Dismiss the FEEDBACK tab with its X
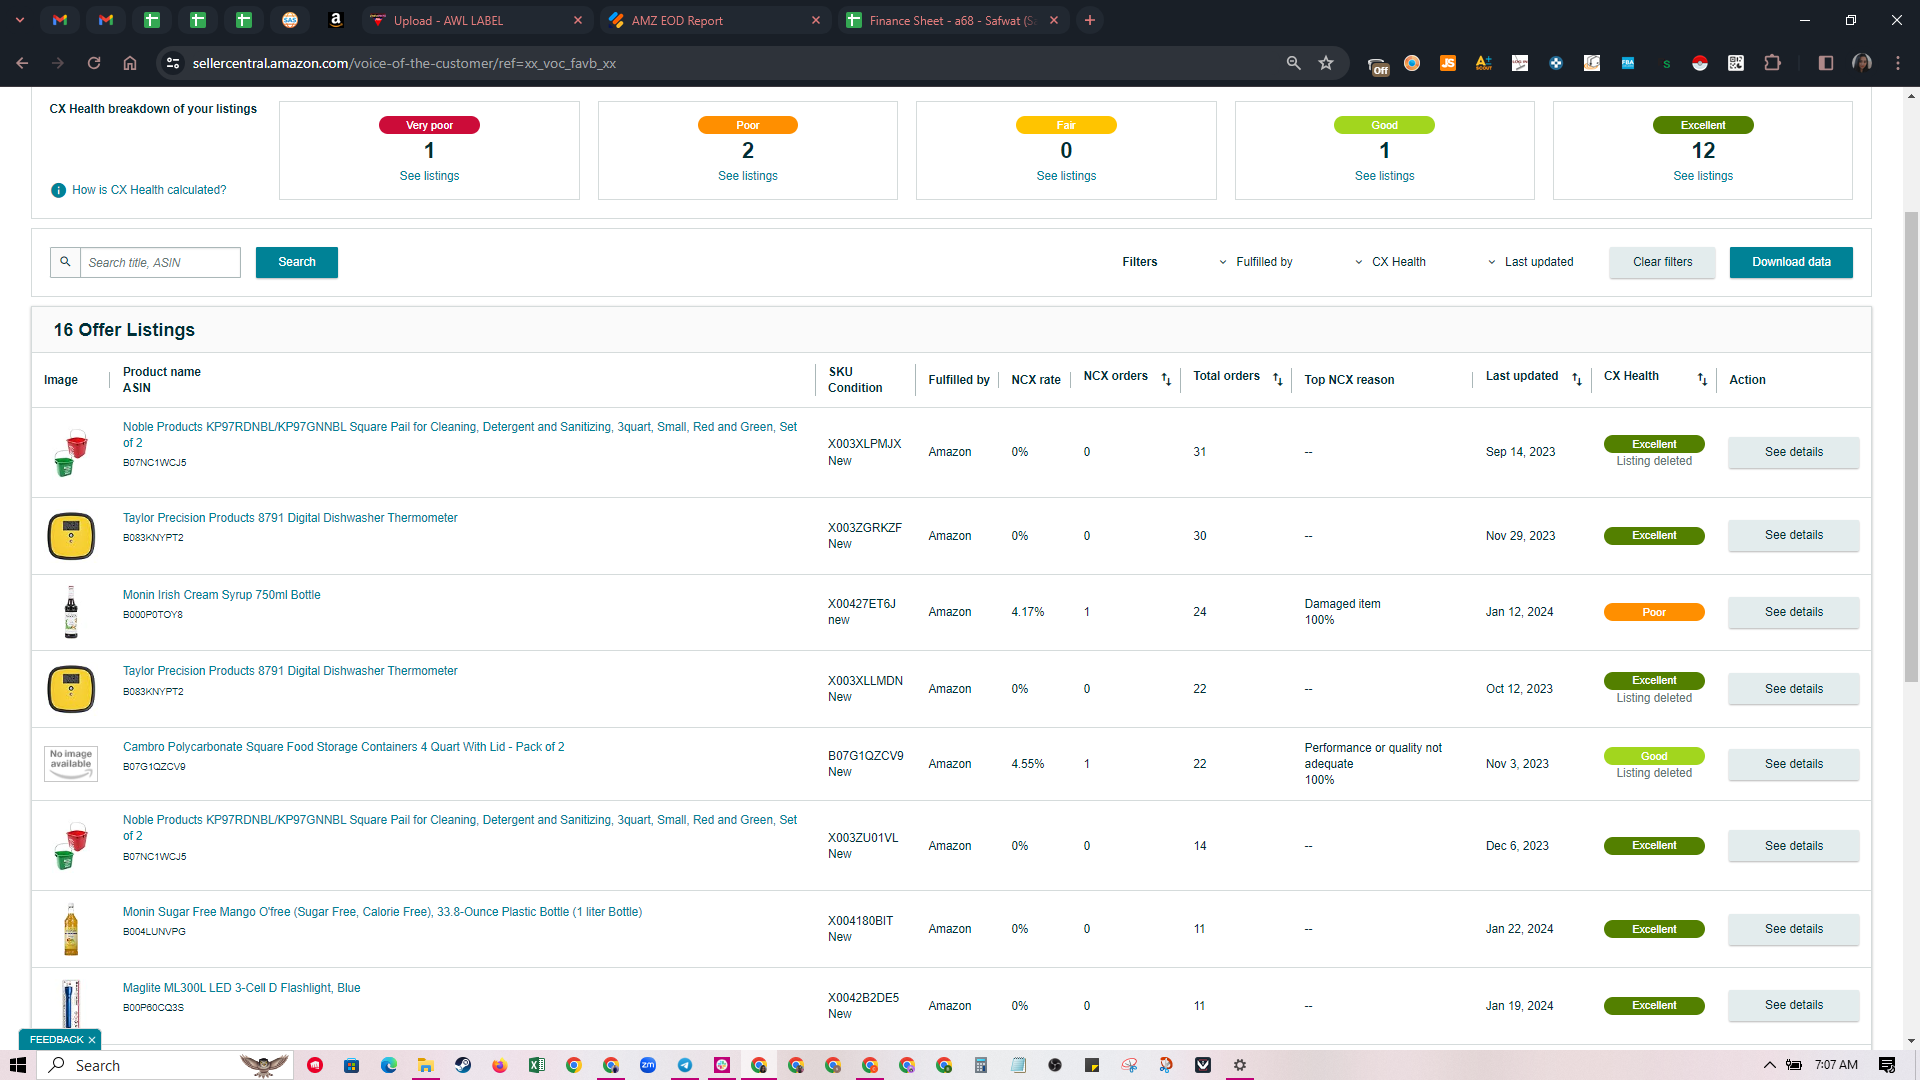Screen dimensions: 1920x1080 (x=91, y=1040)
